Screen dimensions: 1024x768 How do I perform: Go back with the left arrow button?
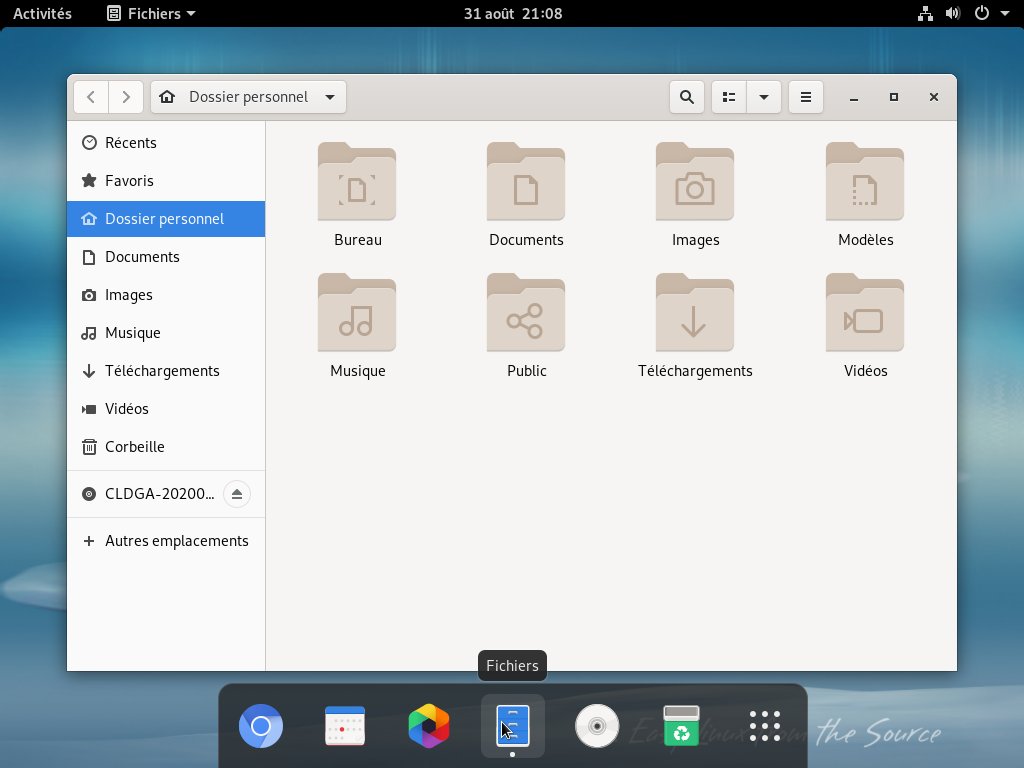click(91, 97)
